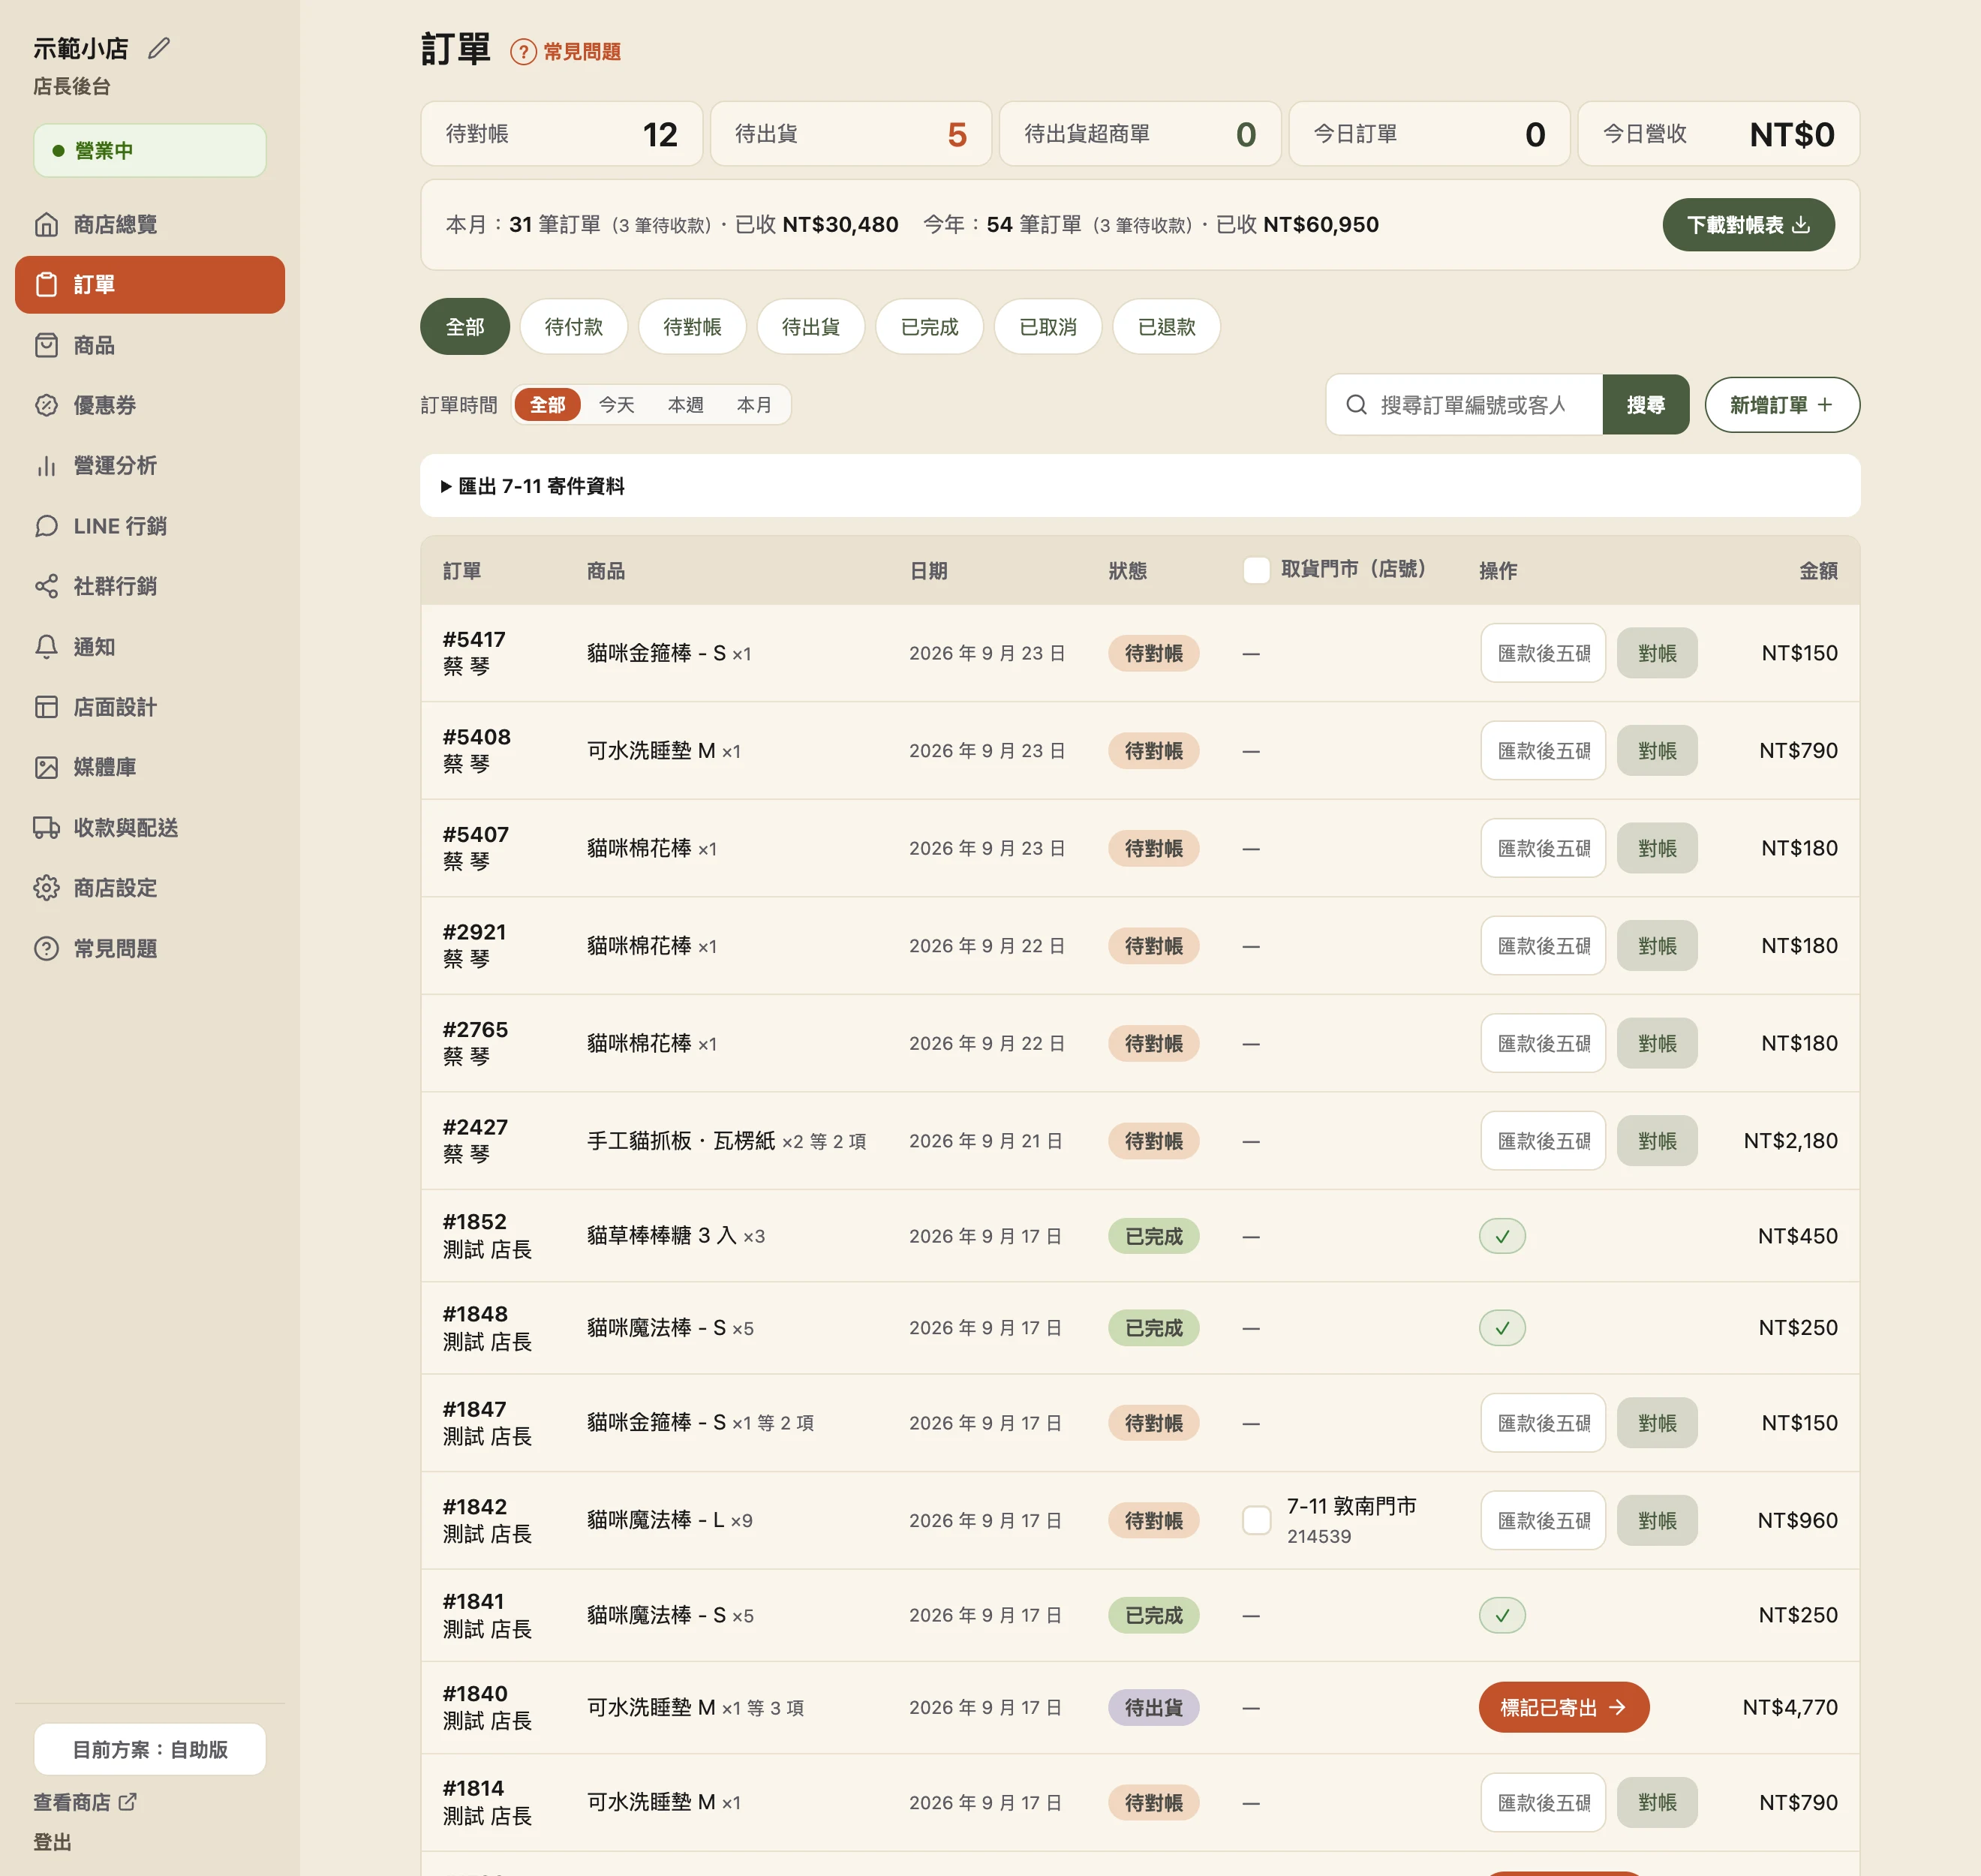Expand 匯出 7-11 寄件資料 section
This screenshot has width=1981, height=1876.
point(1140,486)
